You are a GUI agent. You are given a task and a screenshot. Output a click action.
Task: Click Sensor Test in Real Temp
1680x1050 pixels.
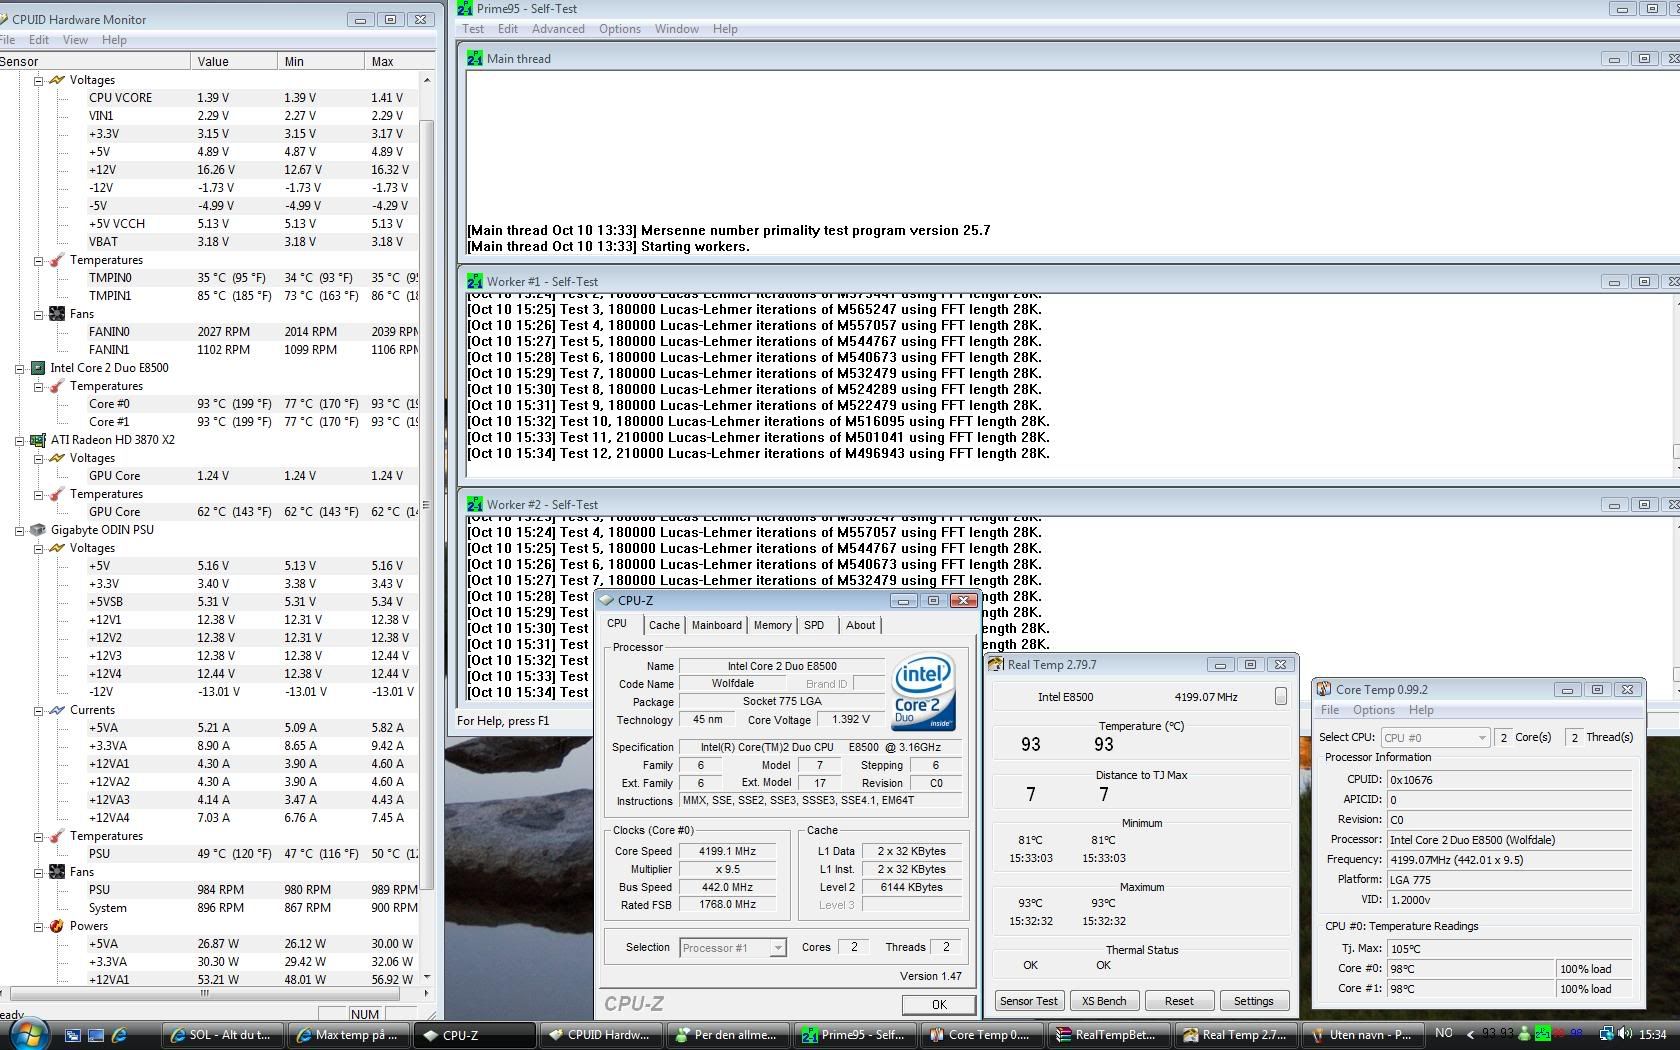coord(1029,1001)
